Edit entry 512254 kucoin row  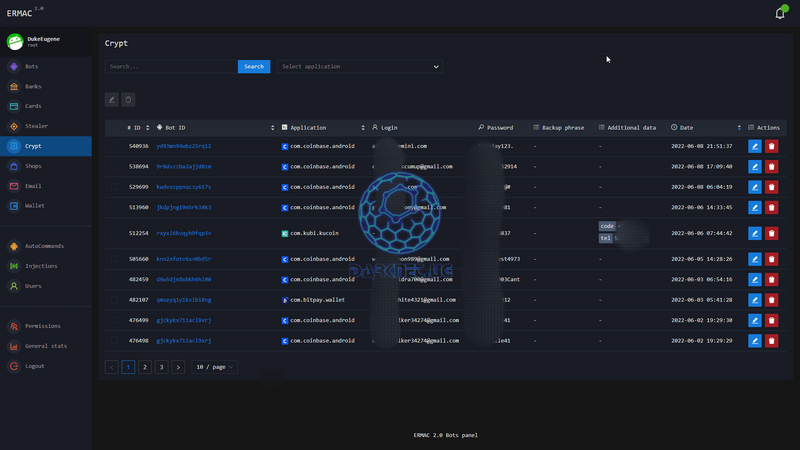pos(755,233)
